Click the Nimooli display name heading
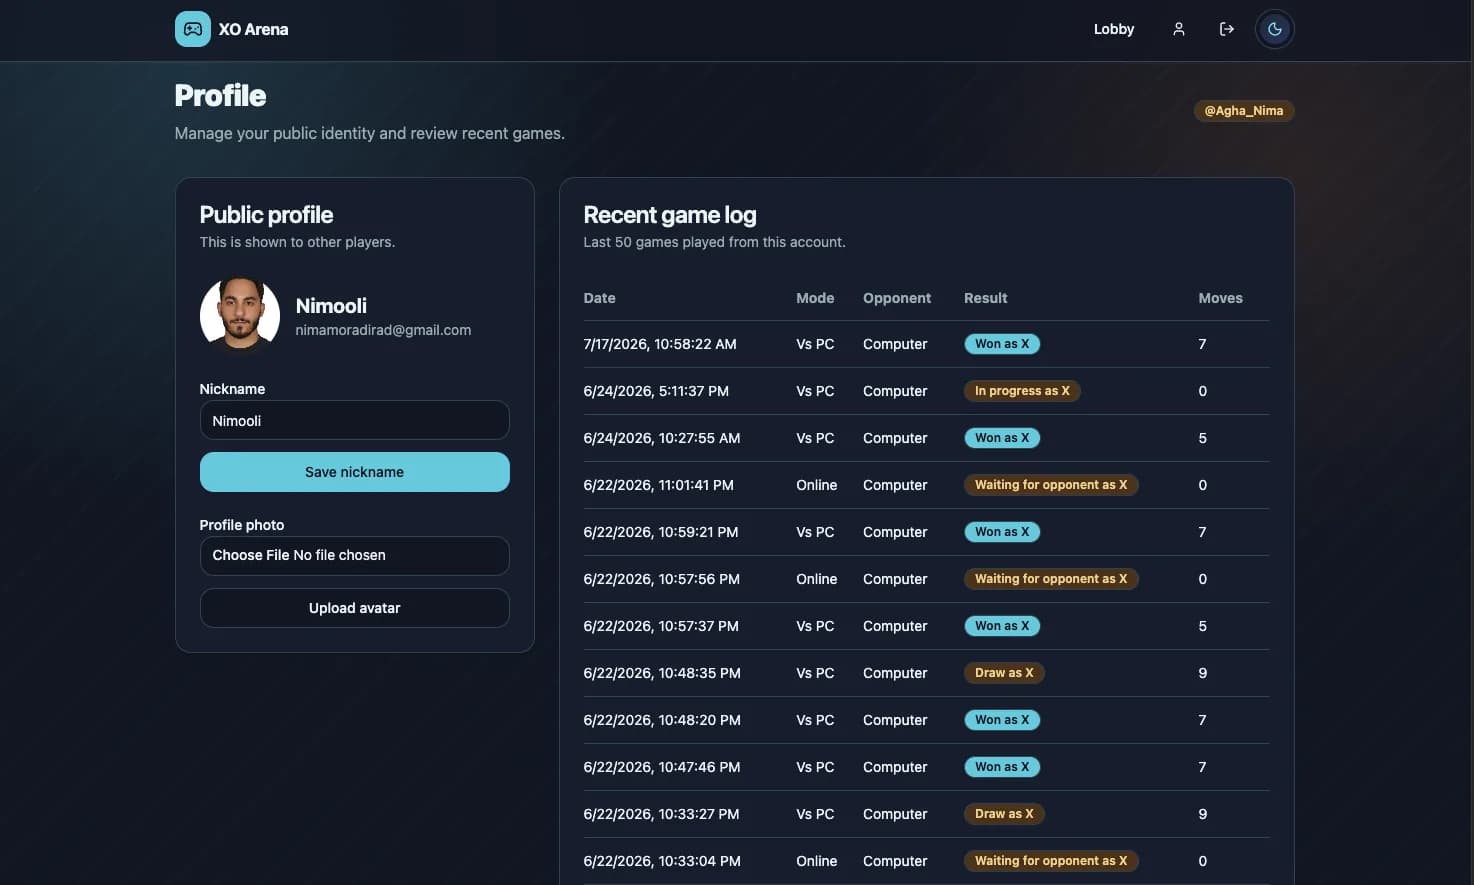Screen dimensions: 1474x885 pos(331,306)
